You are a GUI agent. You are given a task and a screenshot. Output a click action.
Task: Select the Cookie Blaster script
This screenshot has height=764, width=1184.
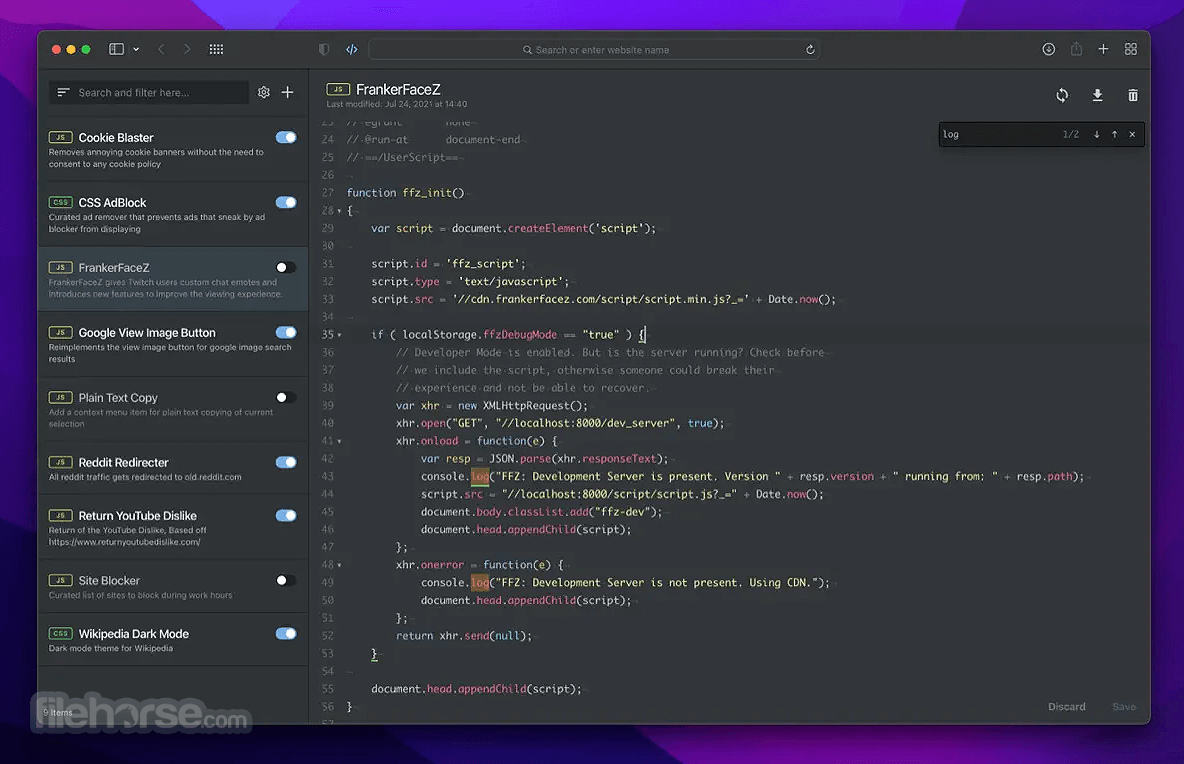[x=173, y=149]
